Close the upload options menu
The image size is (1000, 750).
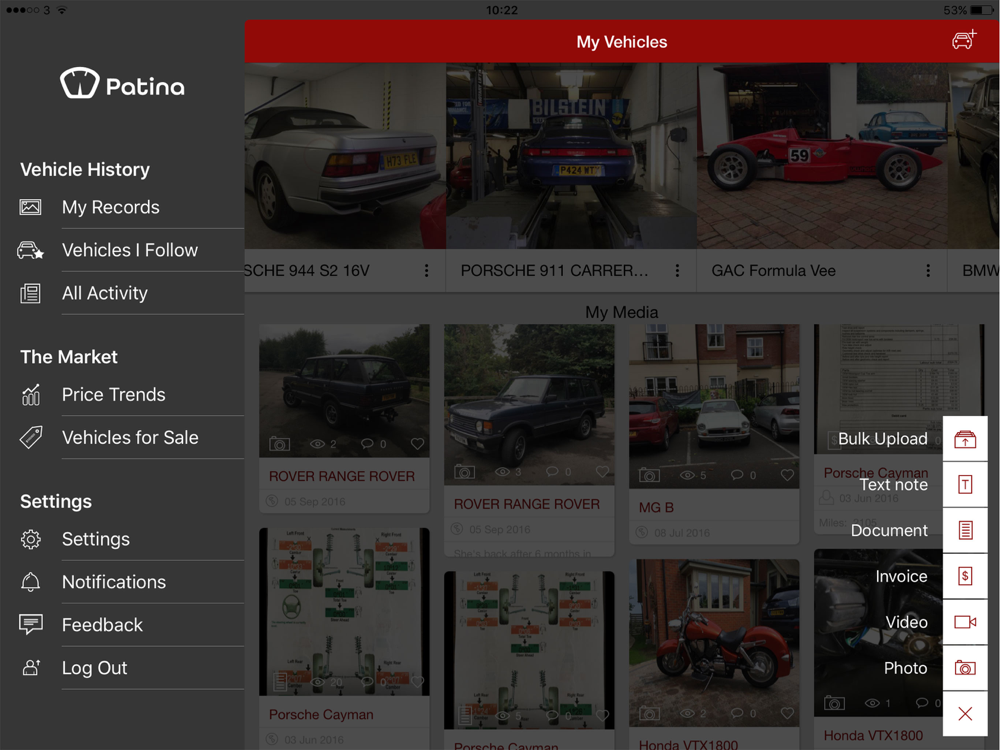coord(965,714)
